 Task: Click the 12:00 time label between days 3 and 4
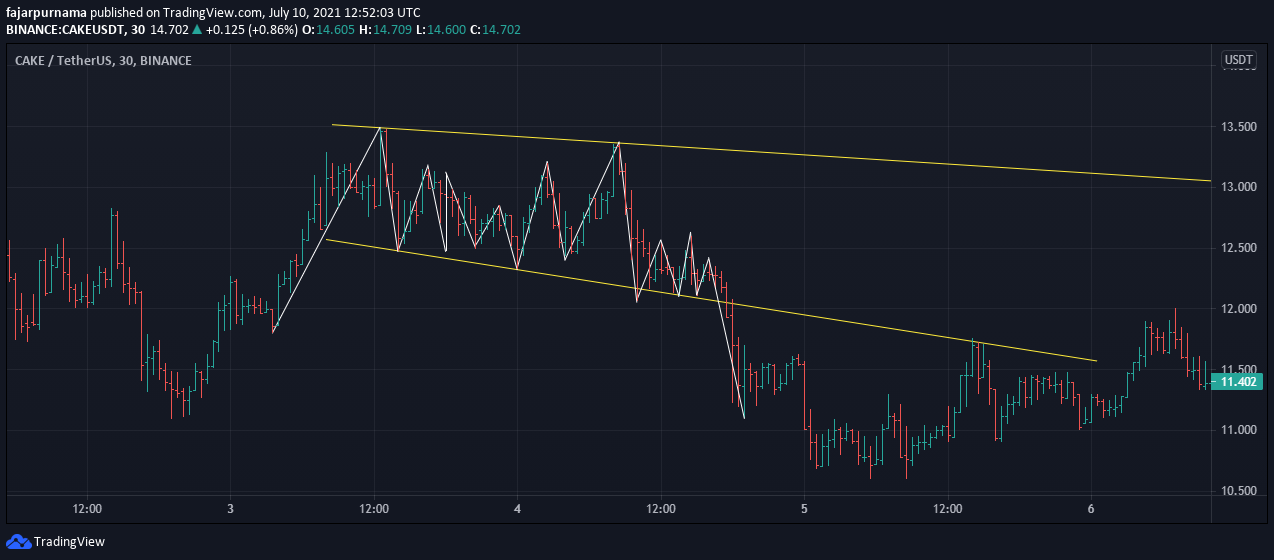click(x=374, y=508)
